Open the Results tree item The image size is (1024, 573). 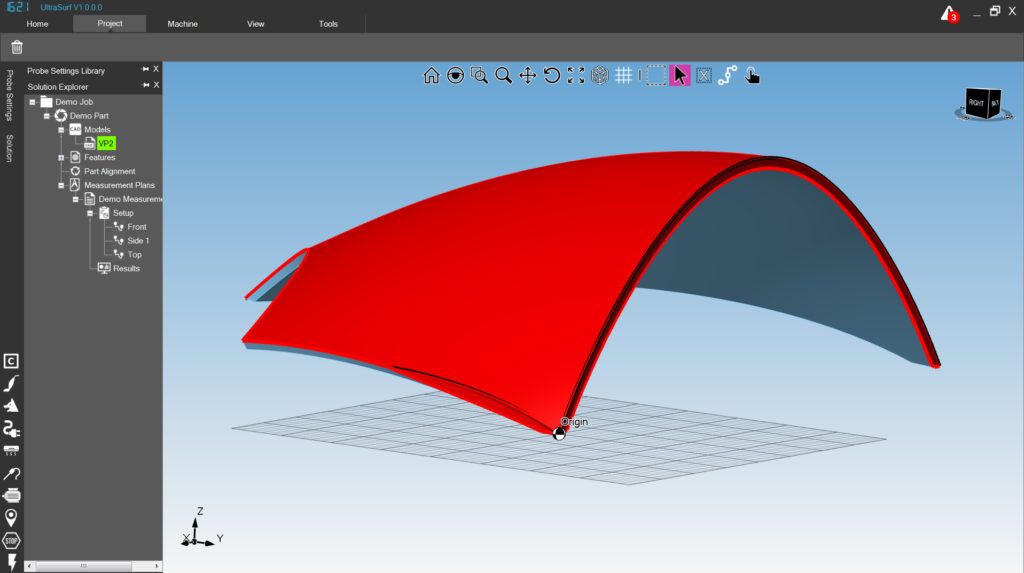(x=126, y=269)
